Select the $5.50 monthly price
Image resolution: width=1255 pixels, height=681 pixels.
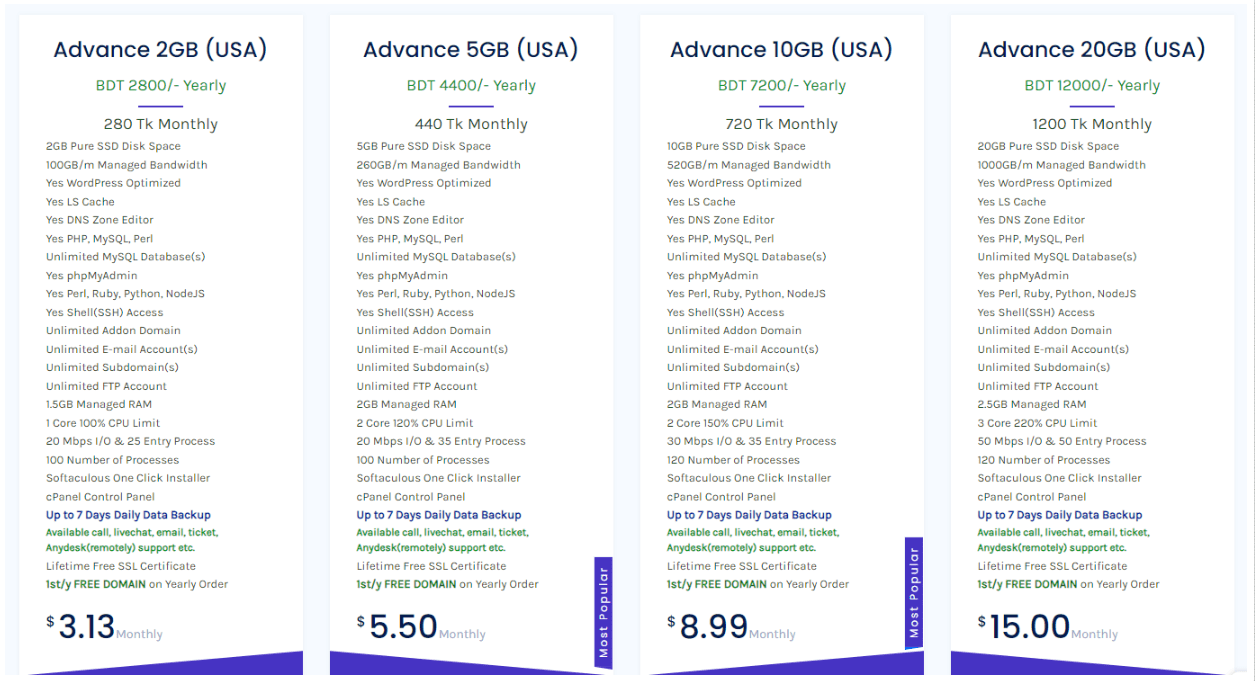pos(403,627)
